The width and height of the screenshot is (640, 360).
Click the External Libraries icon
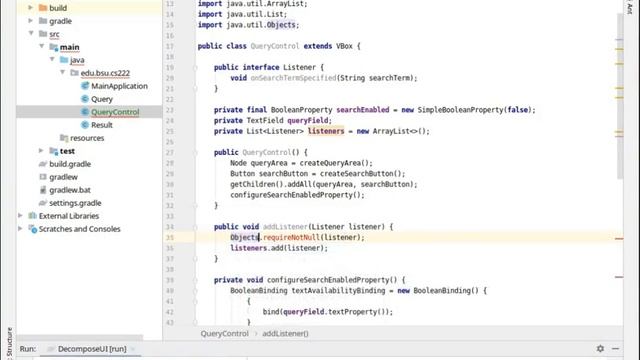pyautogui.click(x=32, y=216)
